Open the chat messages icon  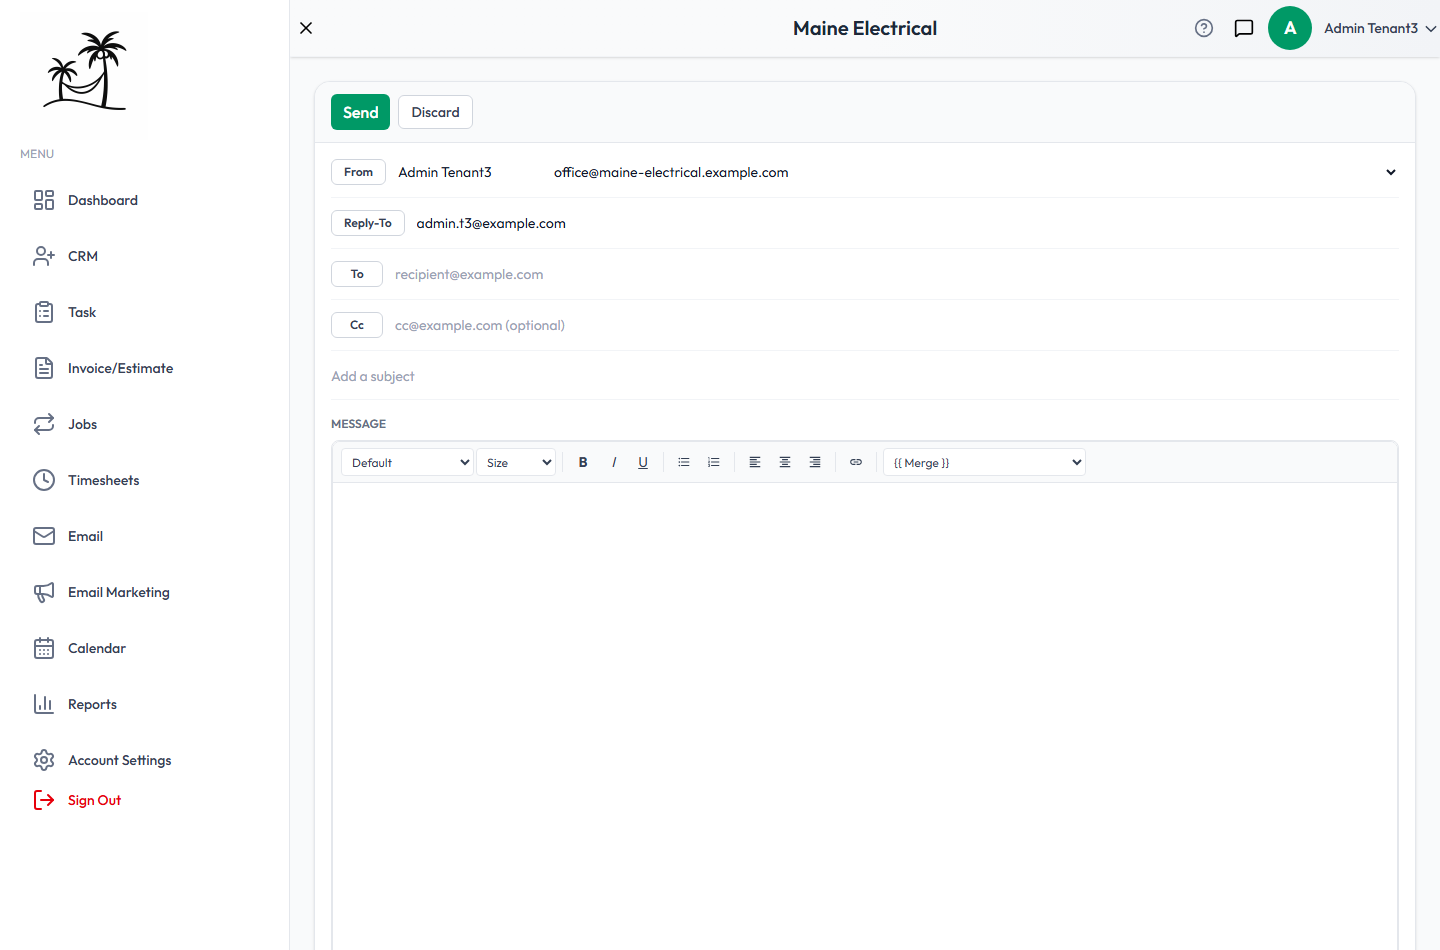coord(1244,28)
